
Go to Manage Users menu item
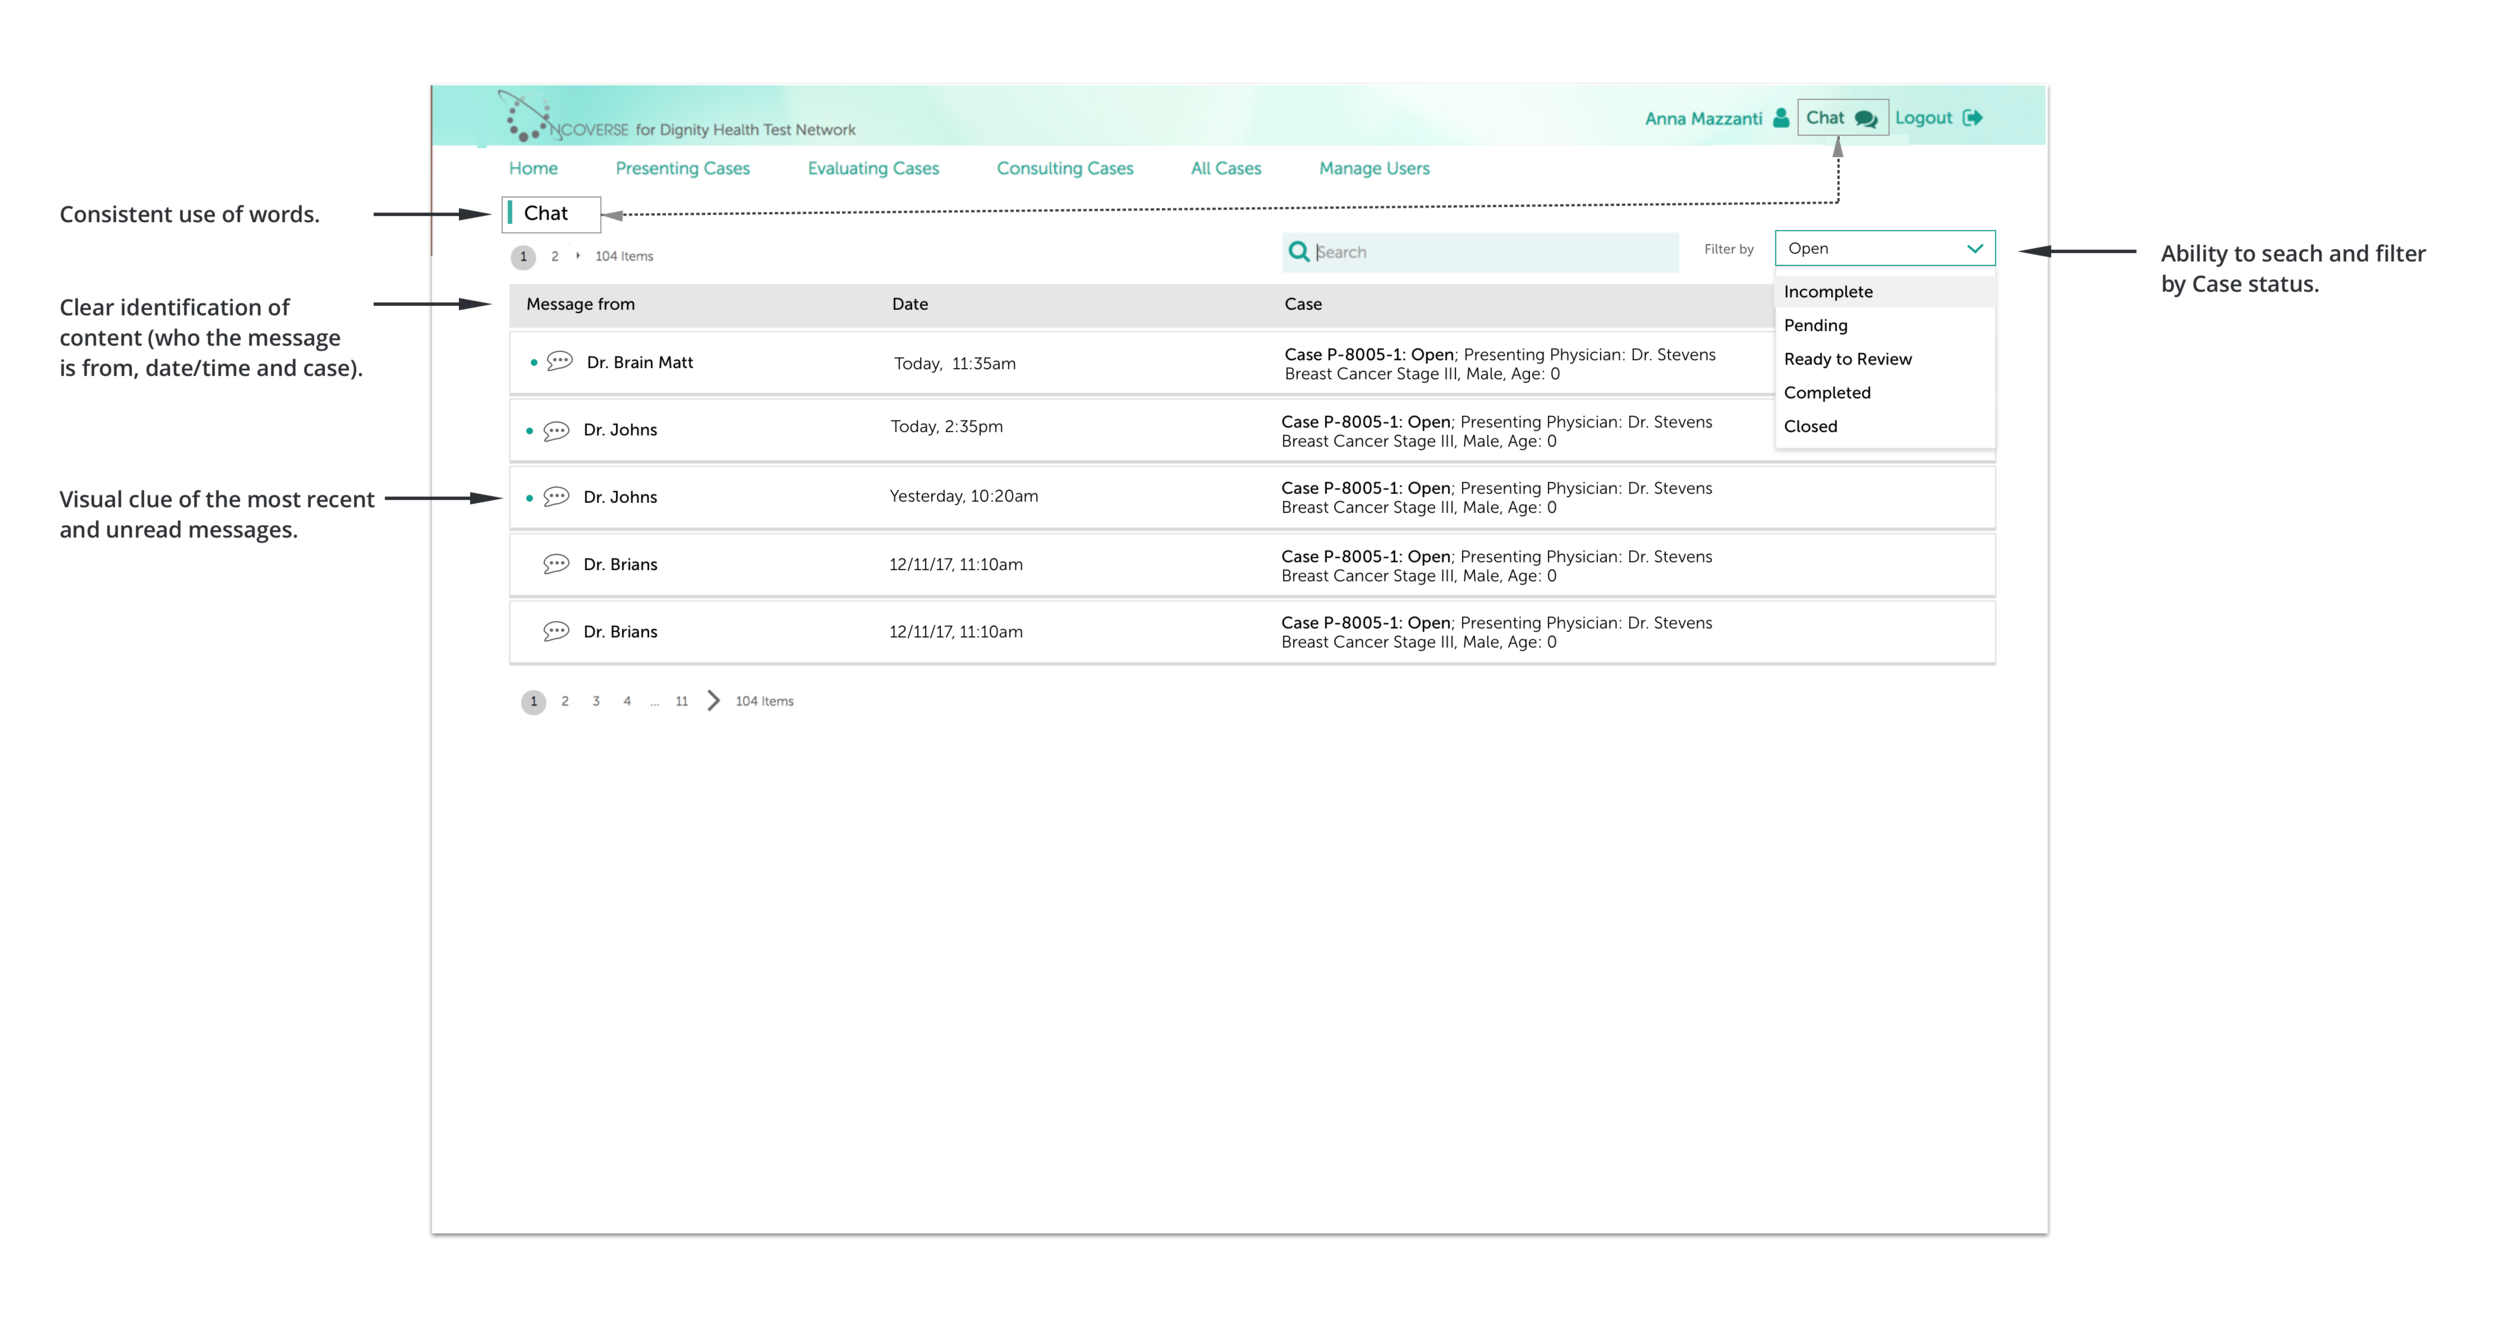[1374, 168]
